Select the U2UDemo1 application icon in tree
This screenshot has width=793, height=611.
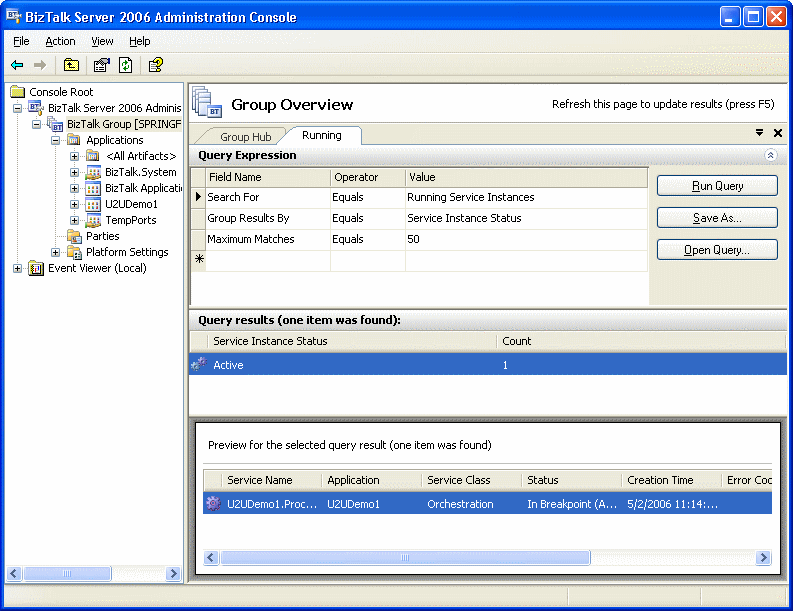point(93,204)
